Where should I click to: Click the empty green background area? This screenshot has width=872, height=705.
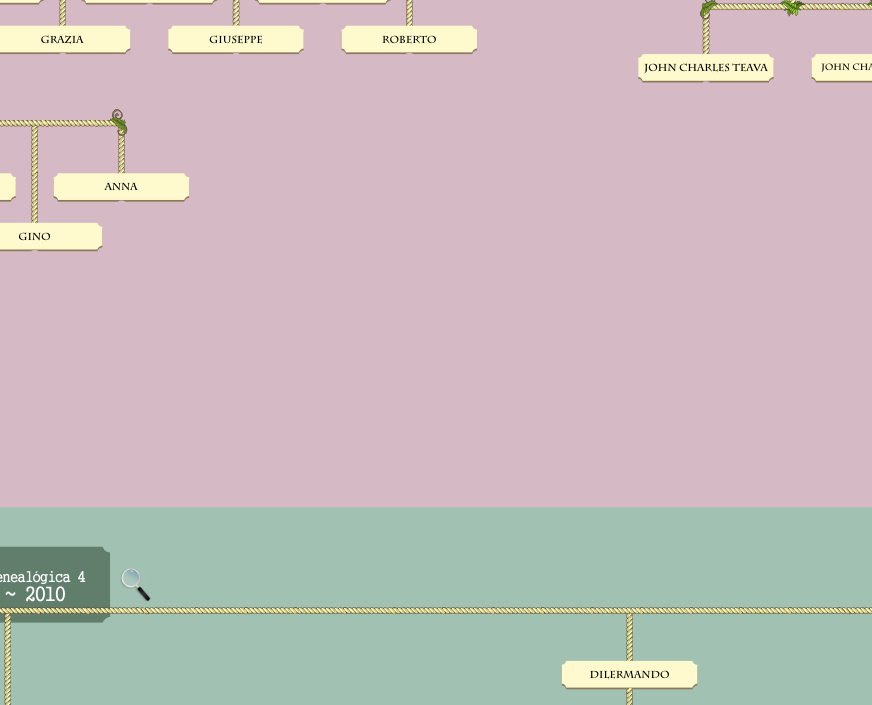point(350,660)
